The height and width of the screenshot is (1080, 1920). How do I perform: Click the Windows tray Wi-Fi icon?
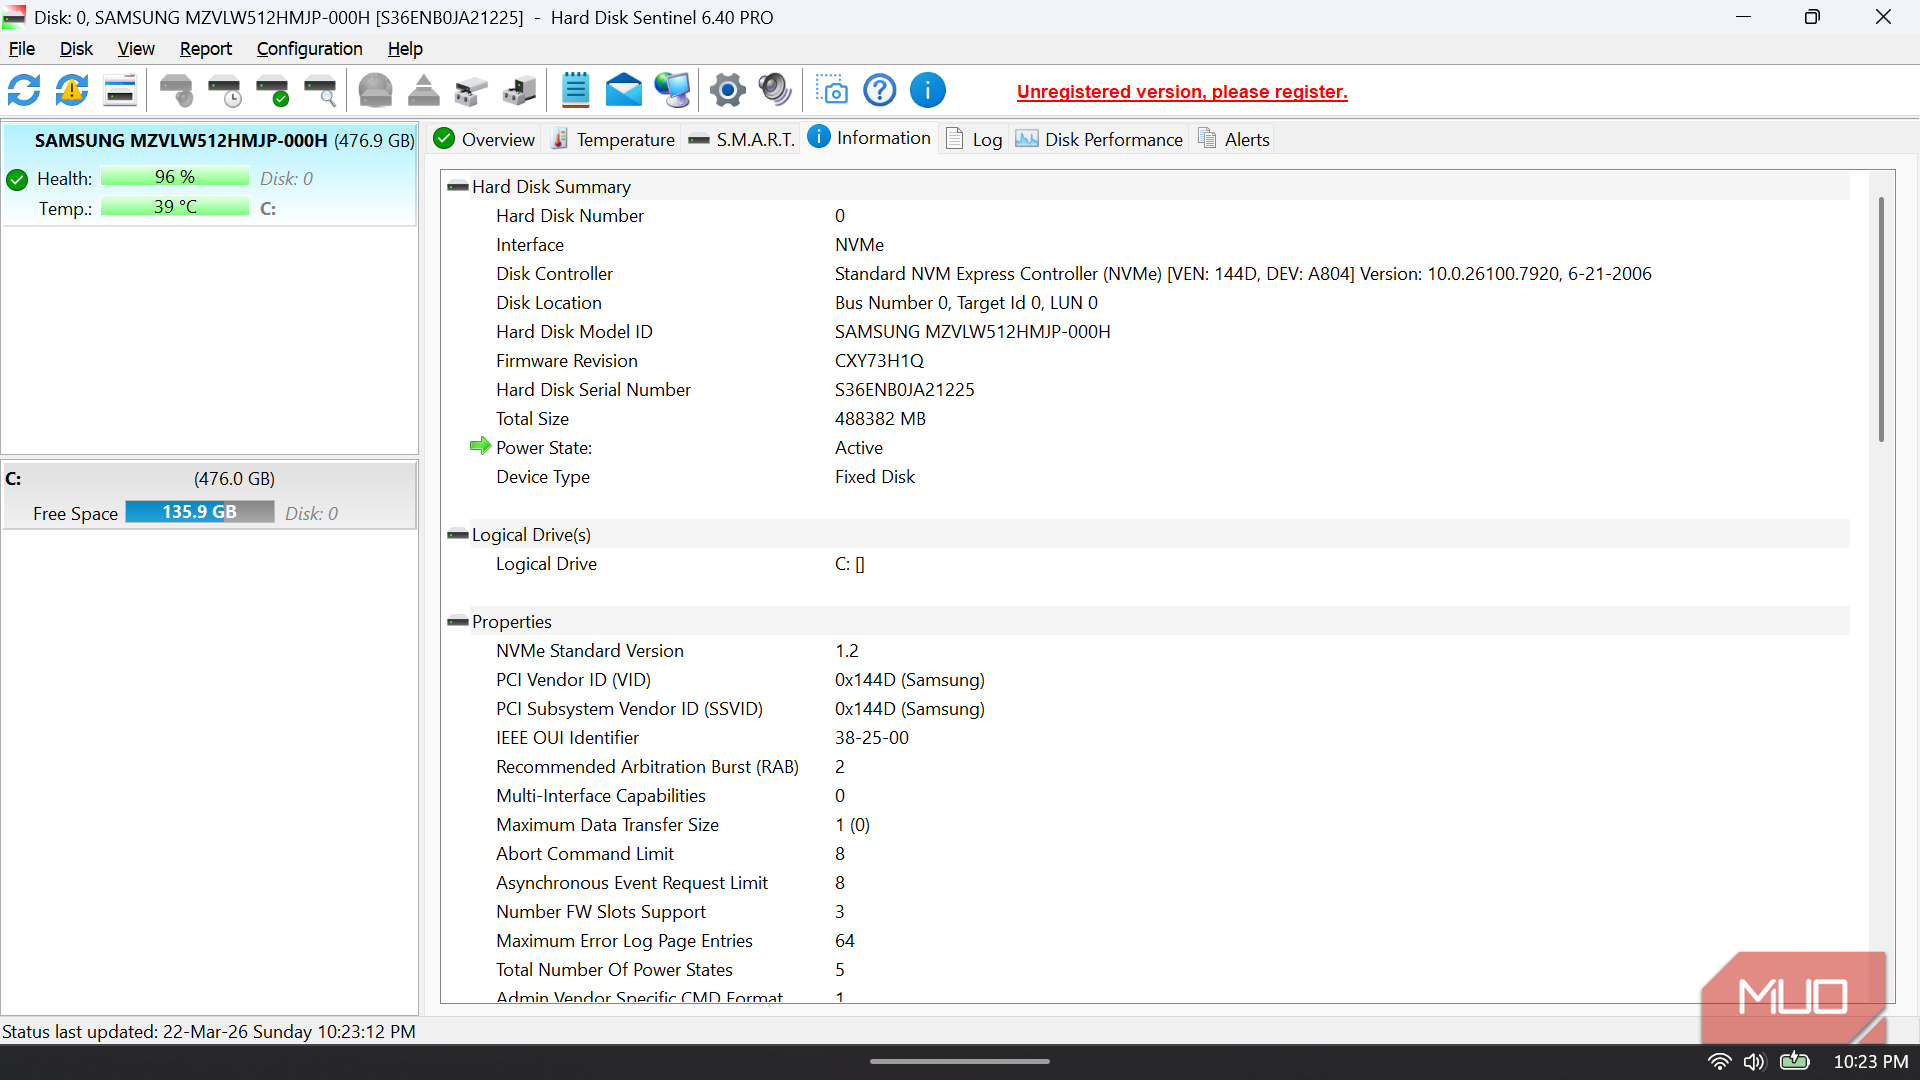coord(1719,1062)
